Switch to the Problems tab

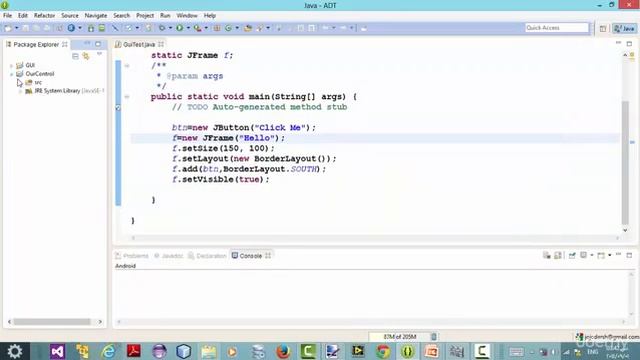click(x=132, y=256)
